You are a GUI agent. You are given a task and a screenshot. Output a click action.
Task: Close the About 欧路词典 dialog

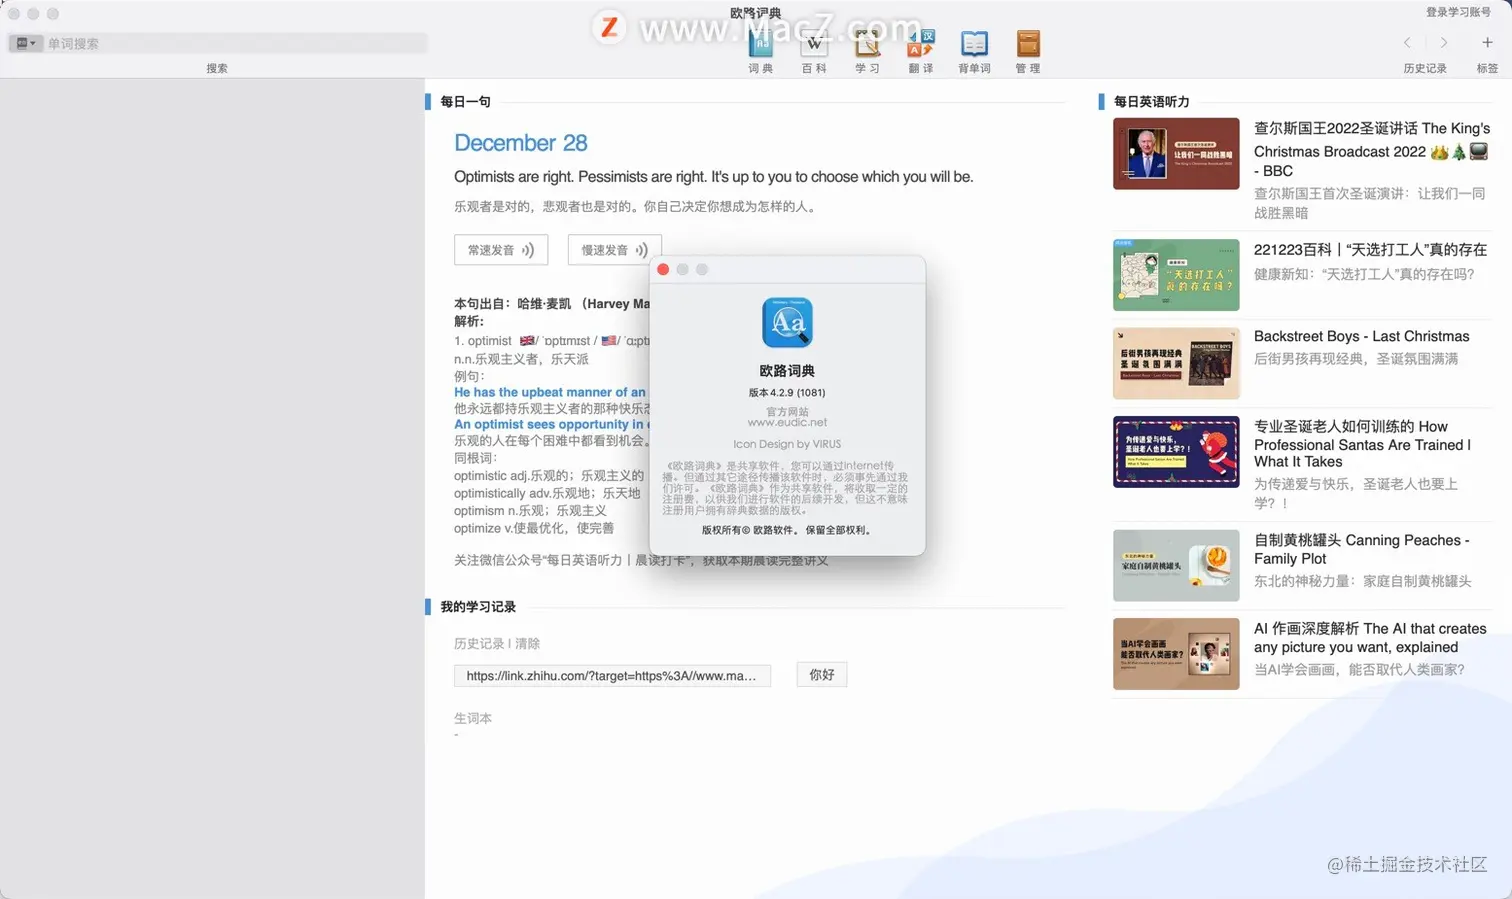(663, 269)
